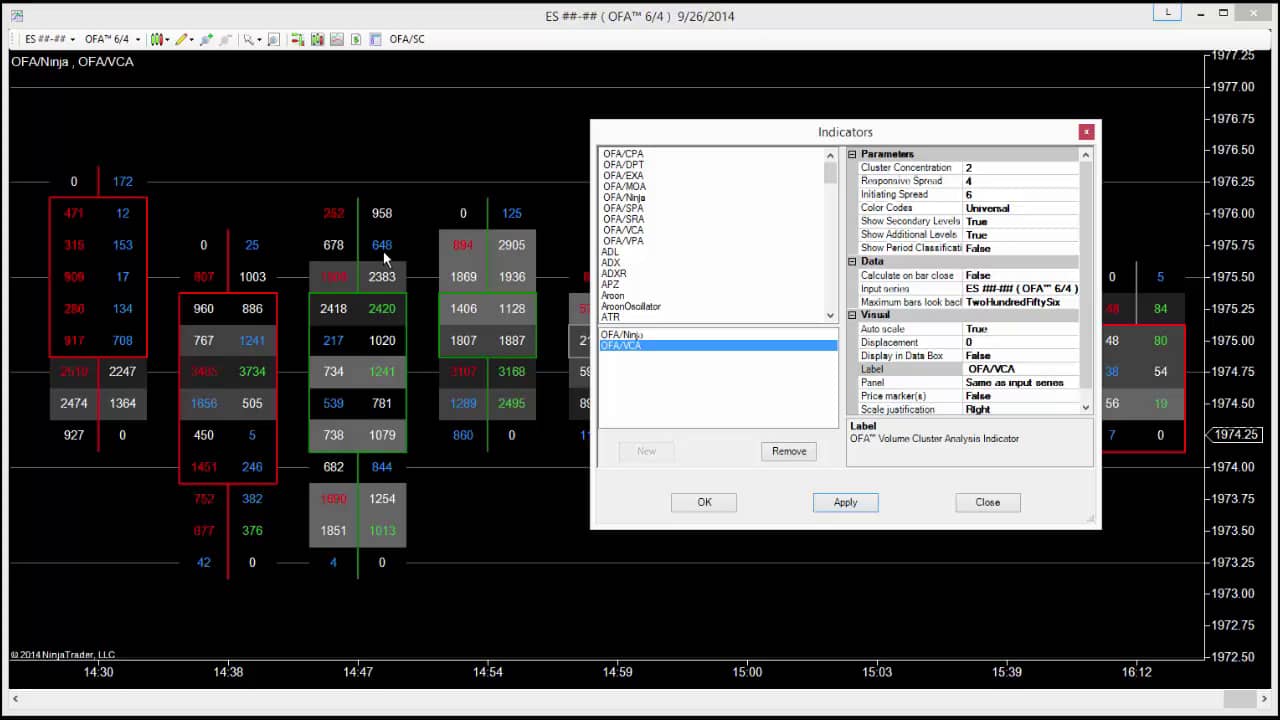Edit the Label OFA/VCA field
Screen dimensions: 1280x720
[1020, 369]
